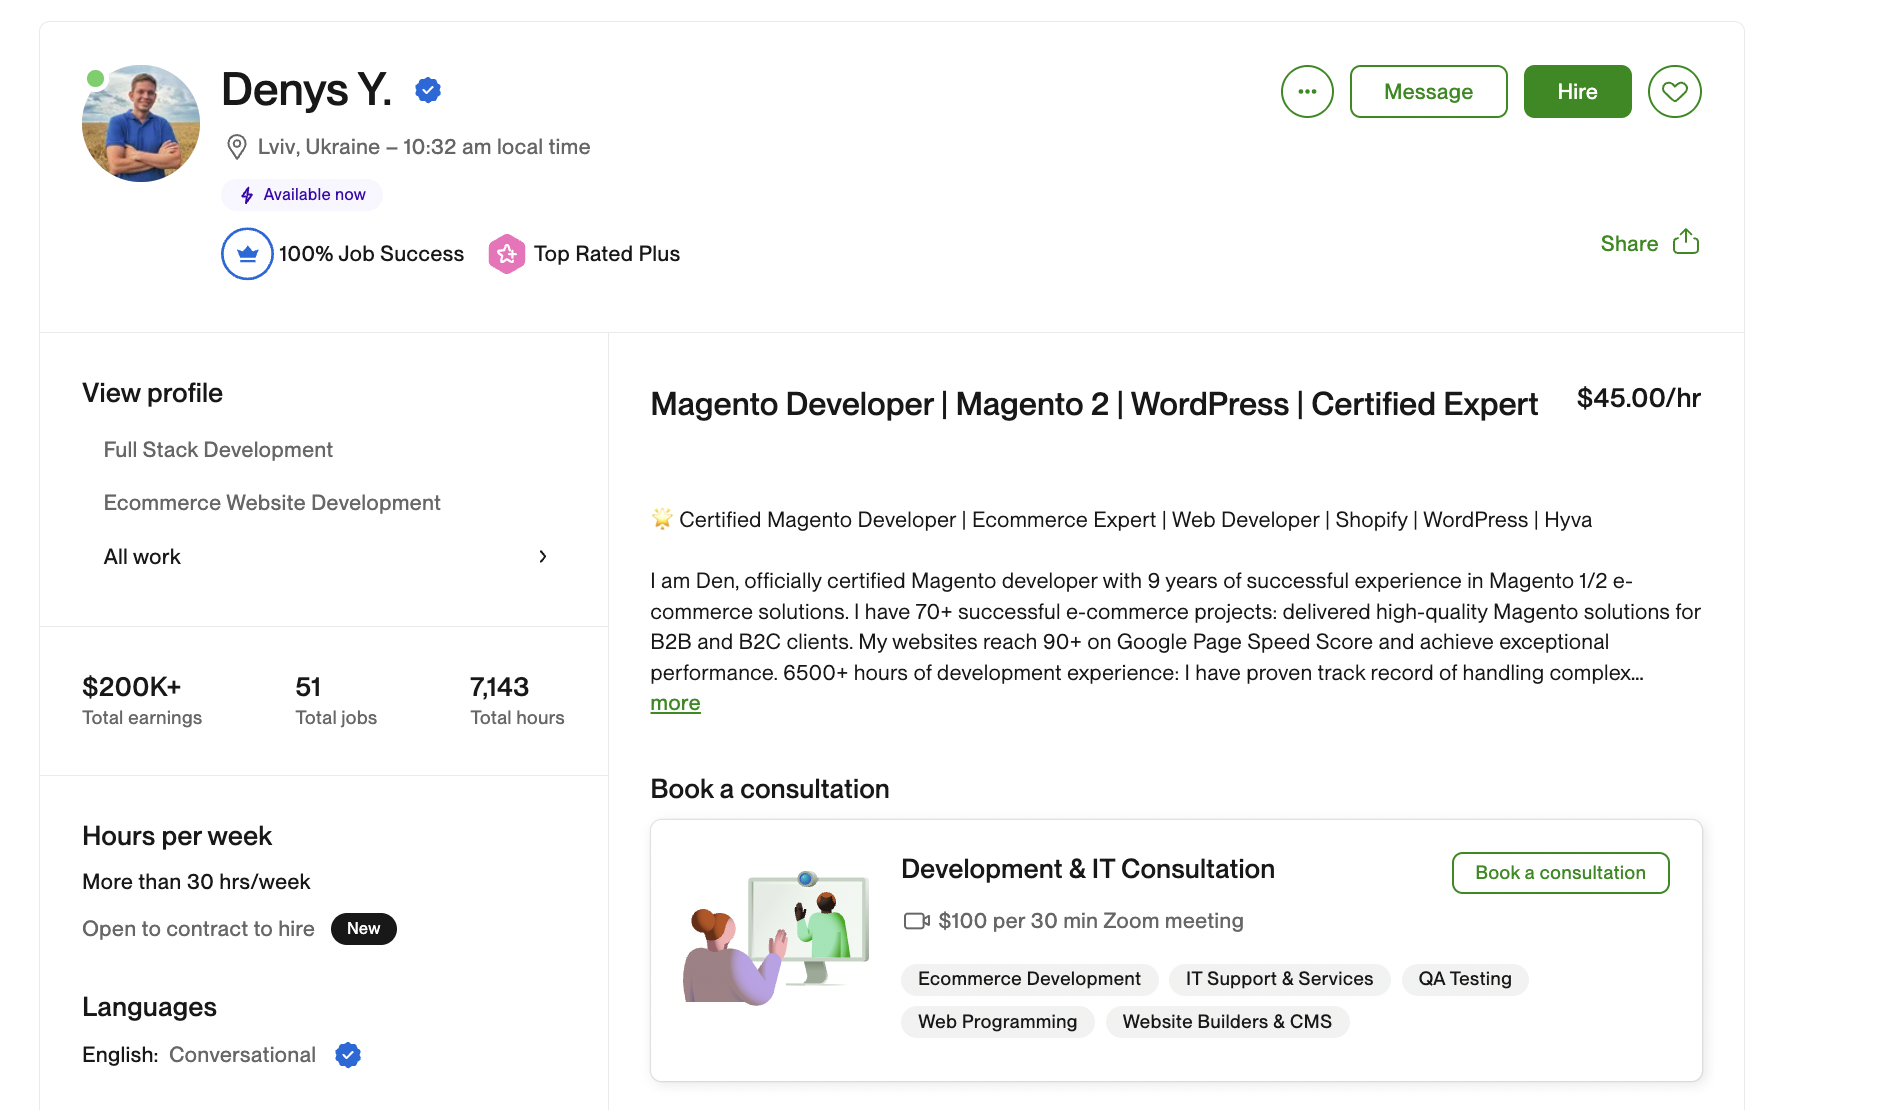Click the 51 Total jobs figure

coord(308,687)
